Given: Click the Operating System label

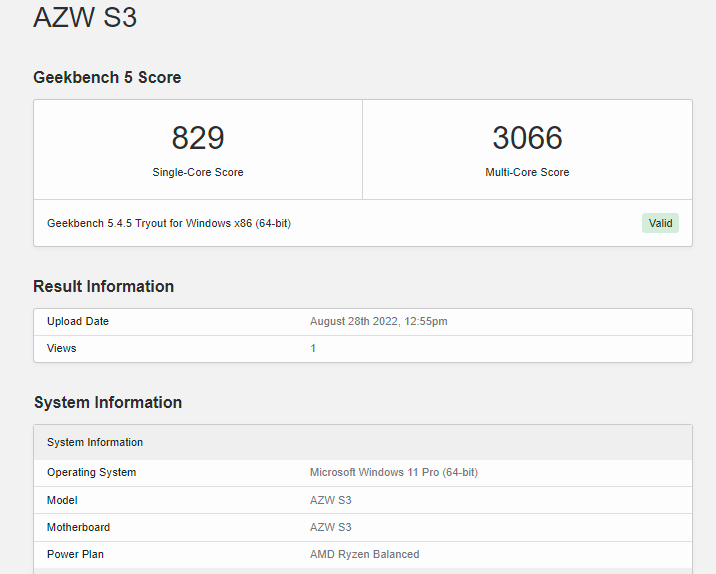Looking at the screenshot, I should pyautogui.click(x=91, y=472).
